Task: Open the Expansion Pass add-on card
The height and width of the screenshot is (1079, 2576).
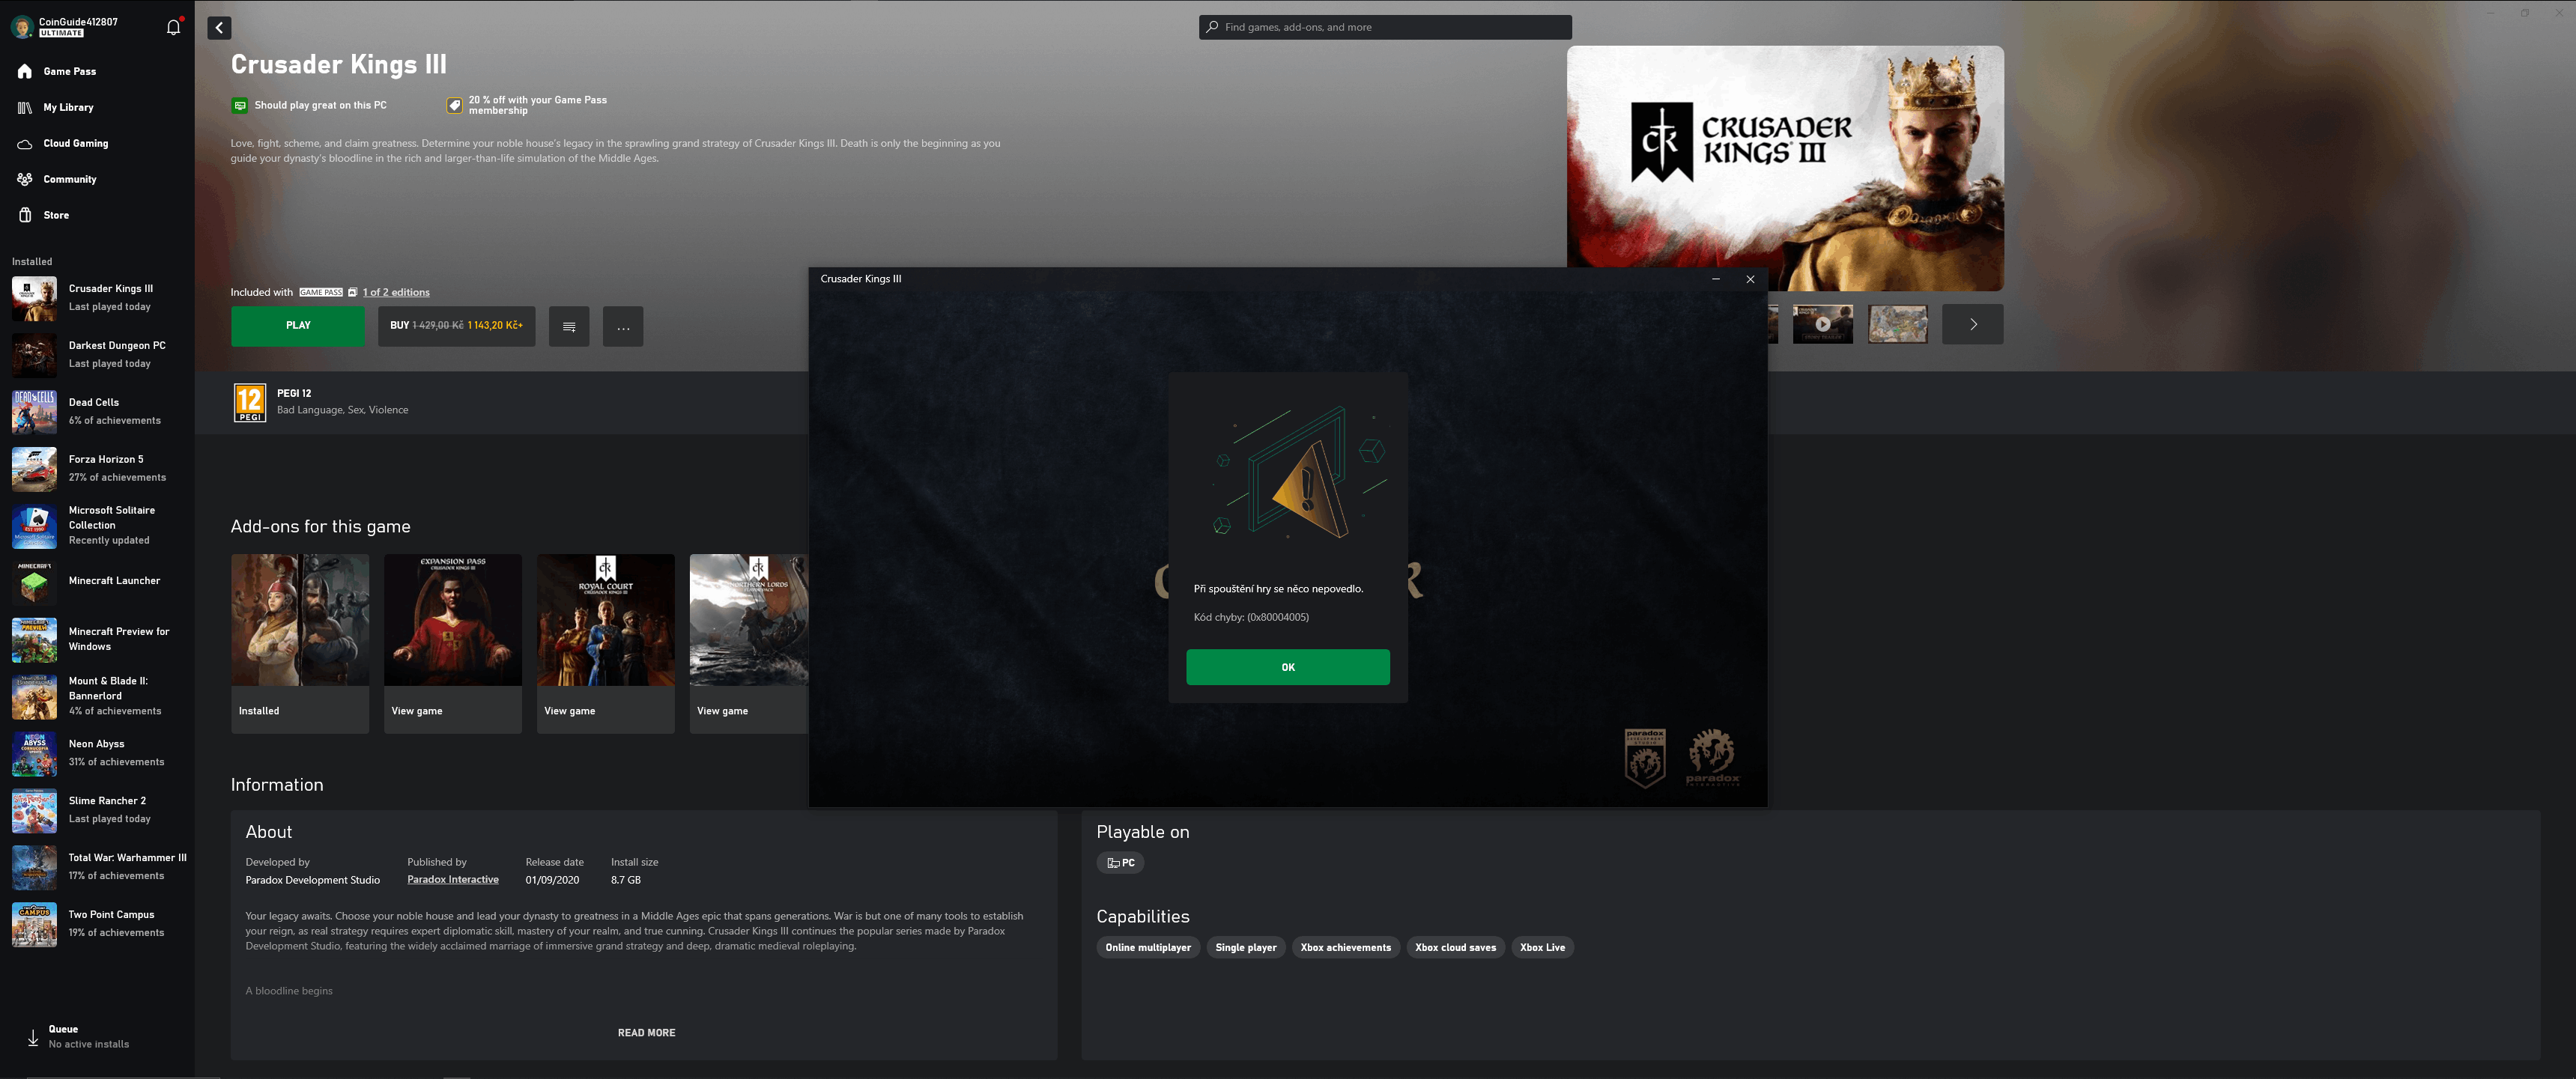Action: tap(453, 643)
